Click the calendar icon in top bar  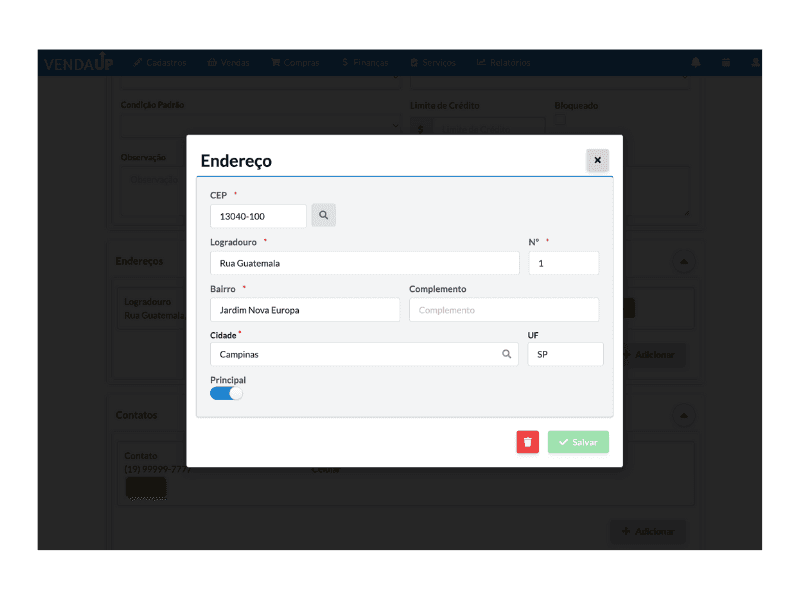(726, 62)
